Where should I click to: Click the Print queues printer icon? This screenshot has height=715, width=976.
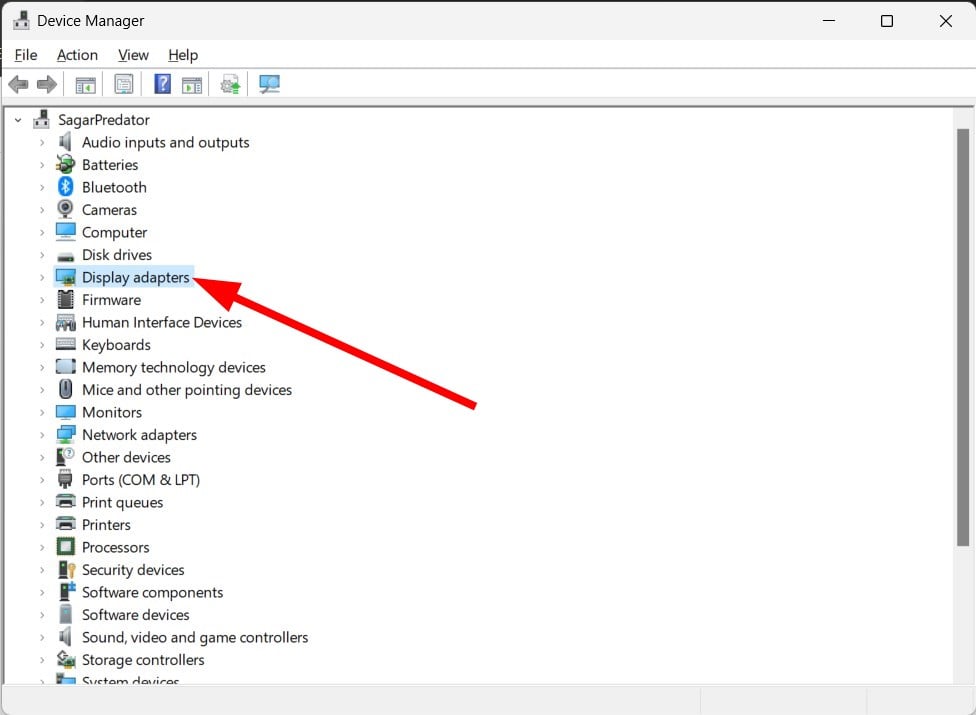(65, 502)
